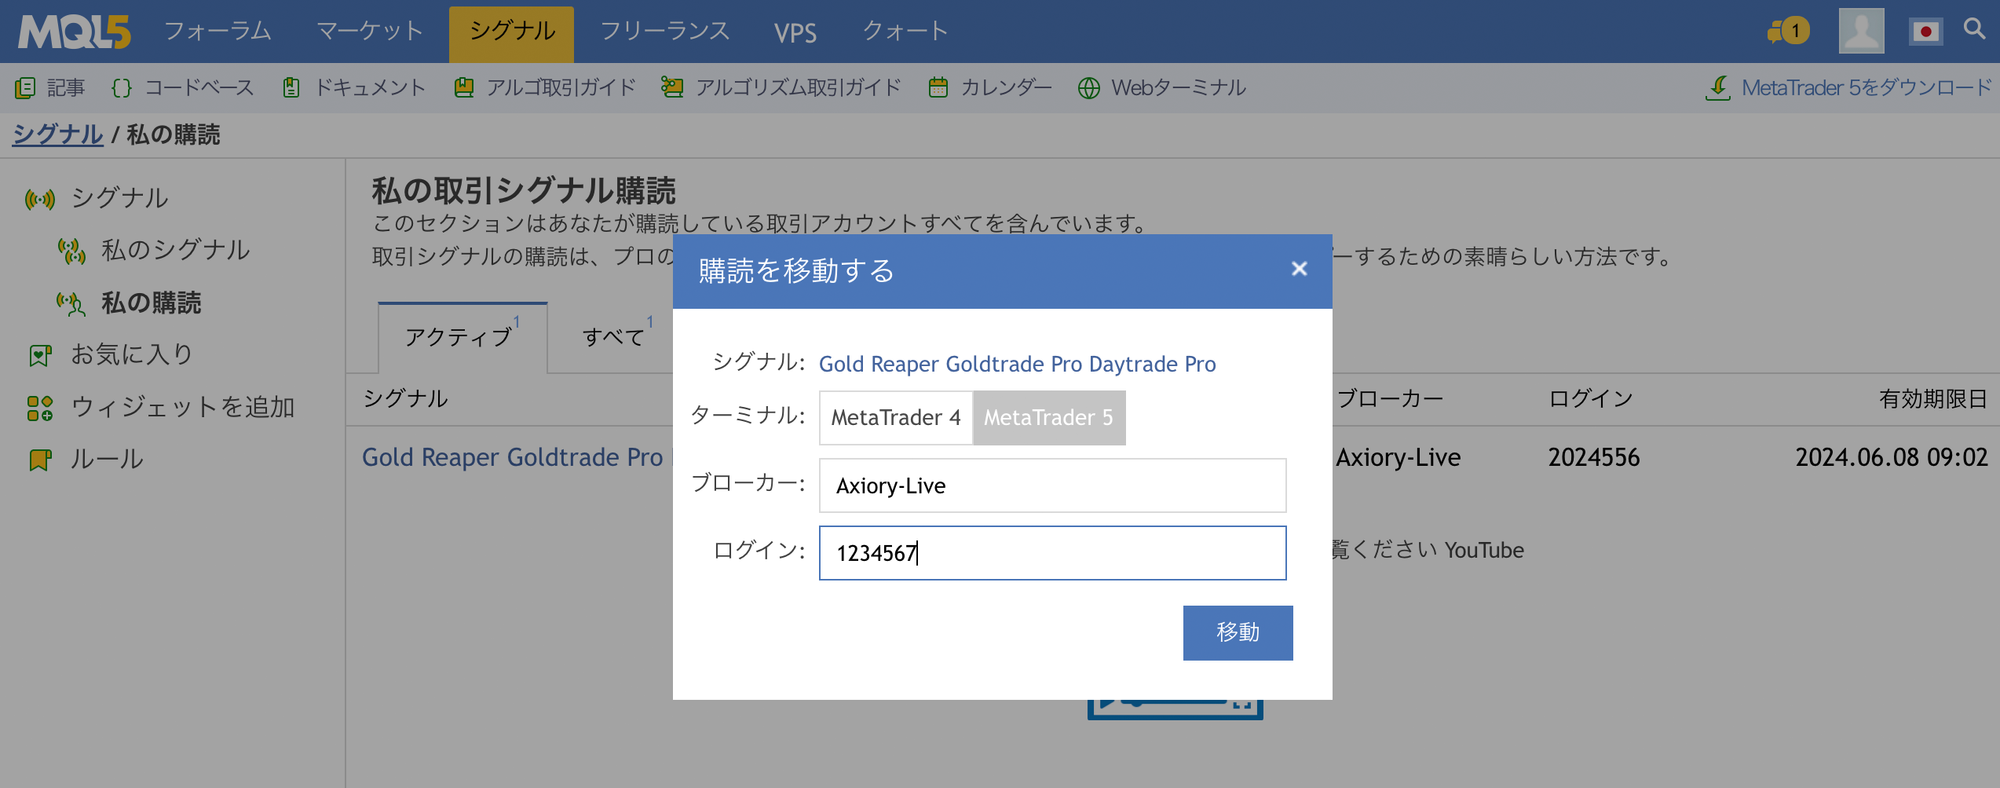
Task: Select MetaTrader 4 terminal option
Action: coord(896,418)
